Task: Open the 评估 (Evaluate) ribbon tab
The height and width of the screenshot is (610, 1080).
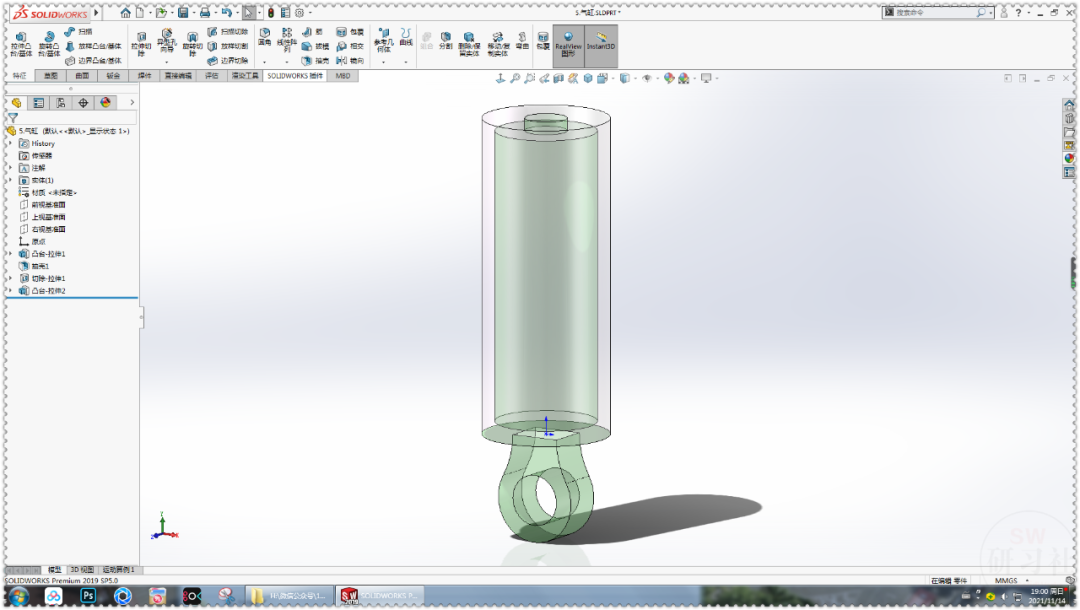Action: point(213,75)
